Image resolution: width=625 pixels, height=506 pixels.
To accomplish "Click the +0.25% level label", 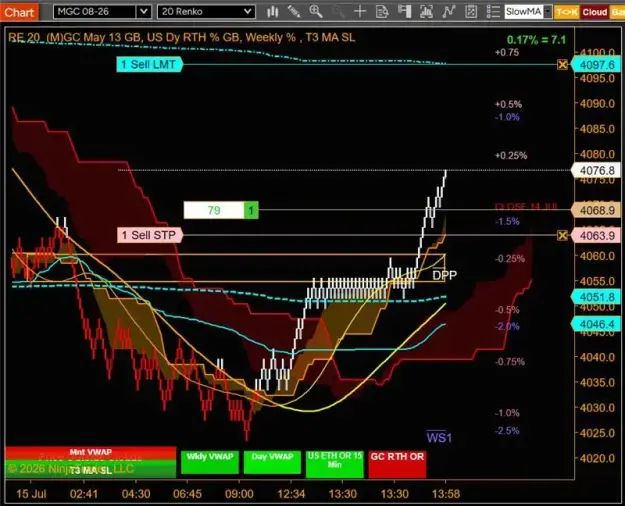I will tap(511, 156).
